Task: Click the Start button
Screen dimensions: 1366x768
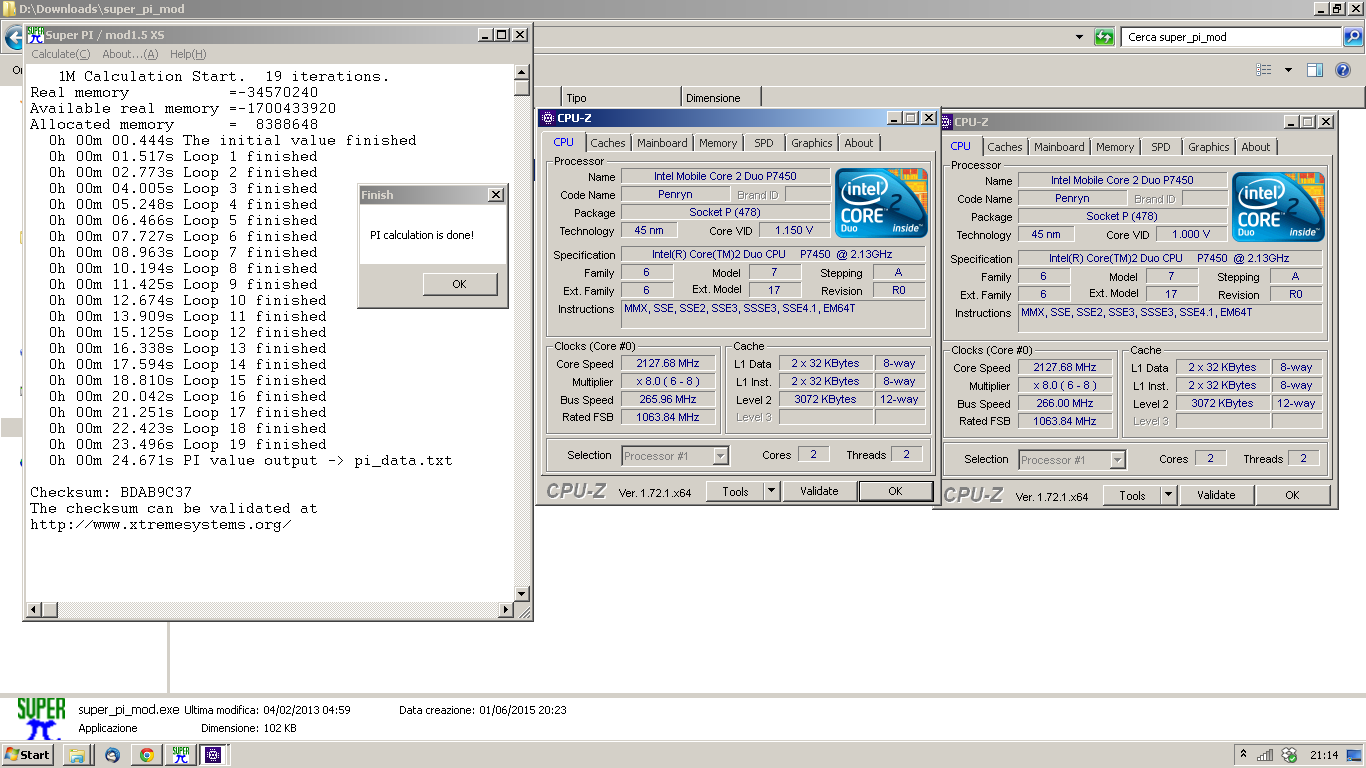Action: [27, 754]
